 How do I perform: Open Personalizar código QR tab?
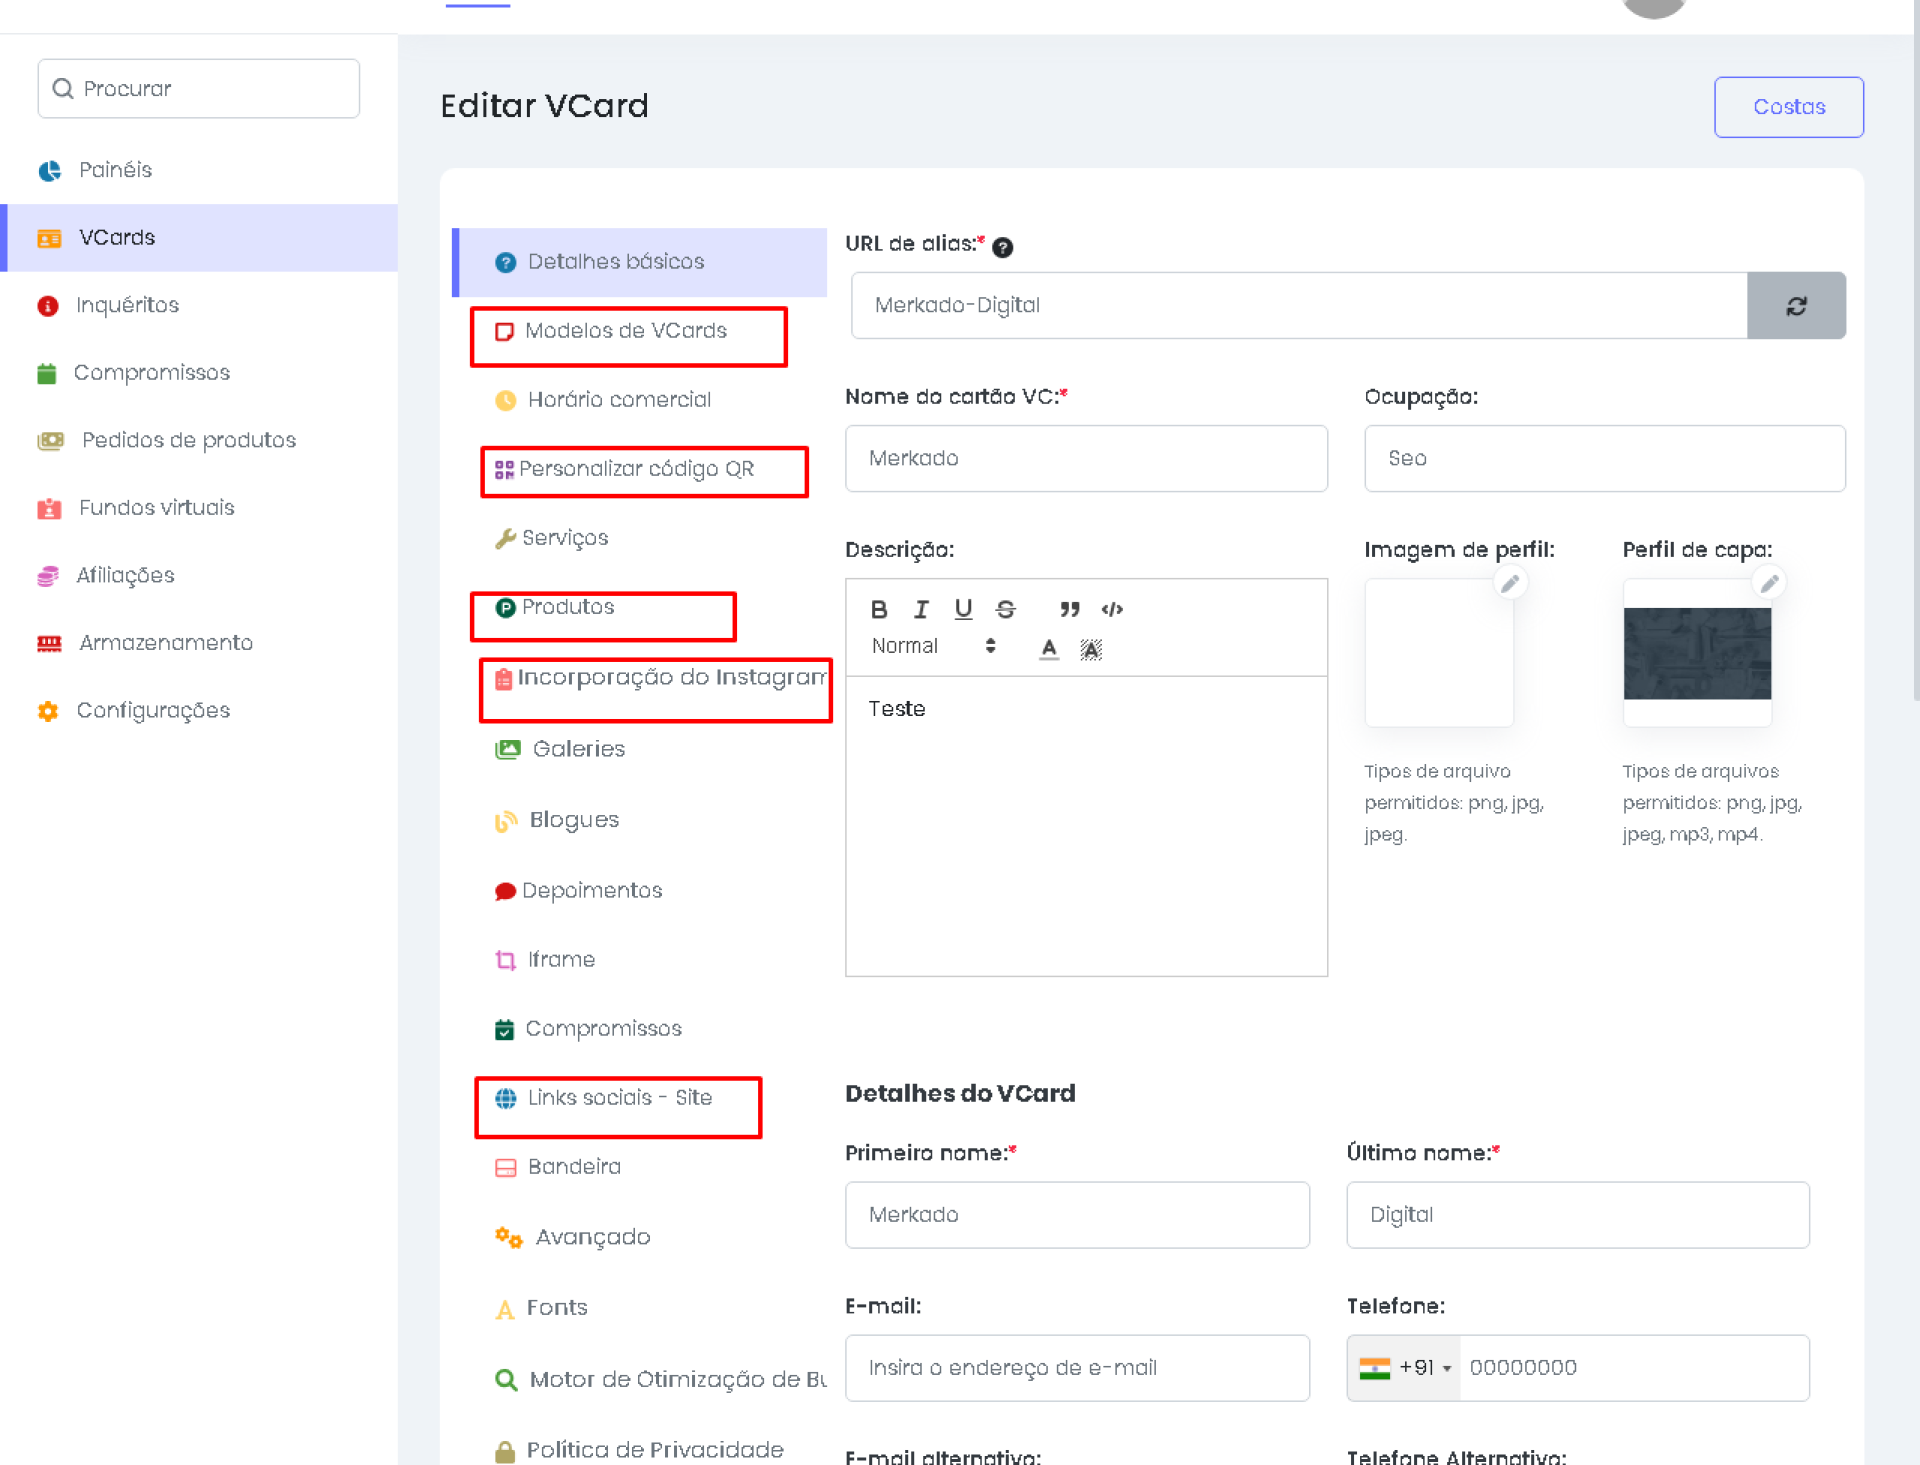point(636,469)
